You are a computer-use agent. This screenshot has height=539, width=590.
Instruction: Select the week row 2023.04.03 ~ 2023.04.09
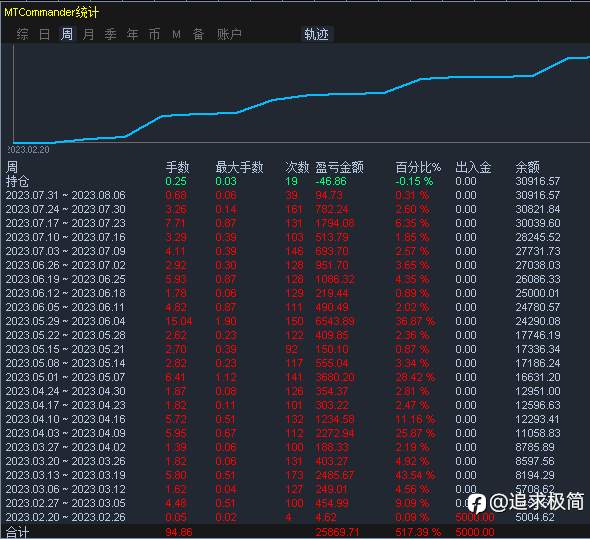point(283,433)
